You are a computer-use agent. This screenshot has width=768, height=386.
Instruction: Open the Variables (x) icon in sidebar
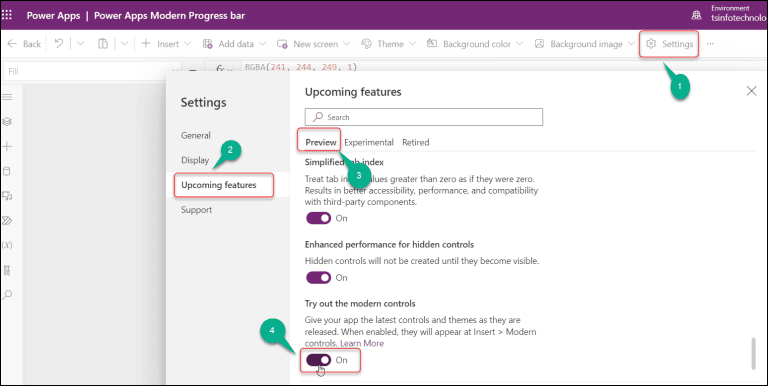coord(7,245)
